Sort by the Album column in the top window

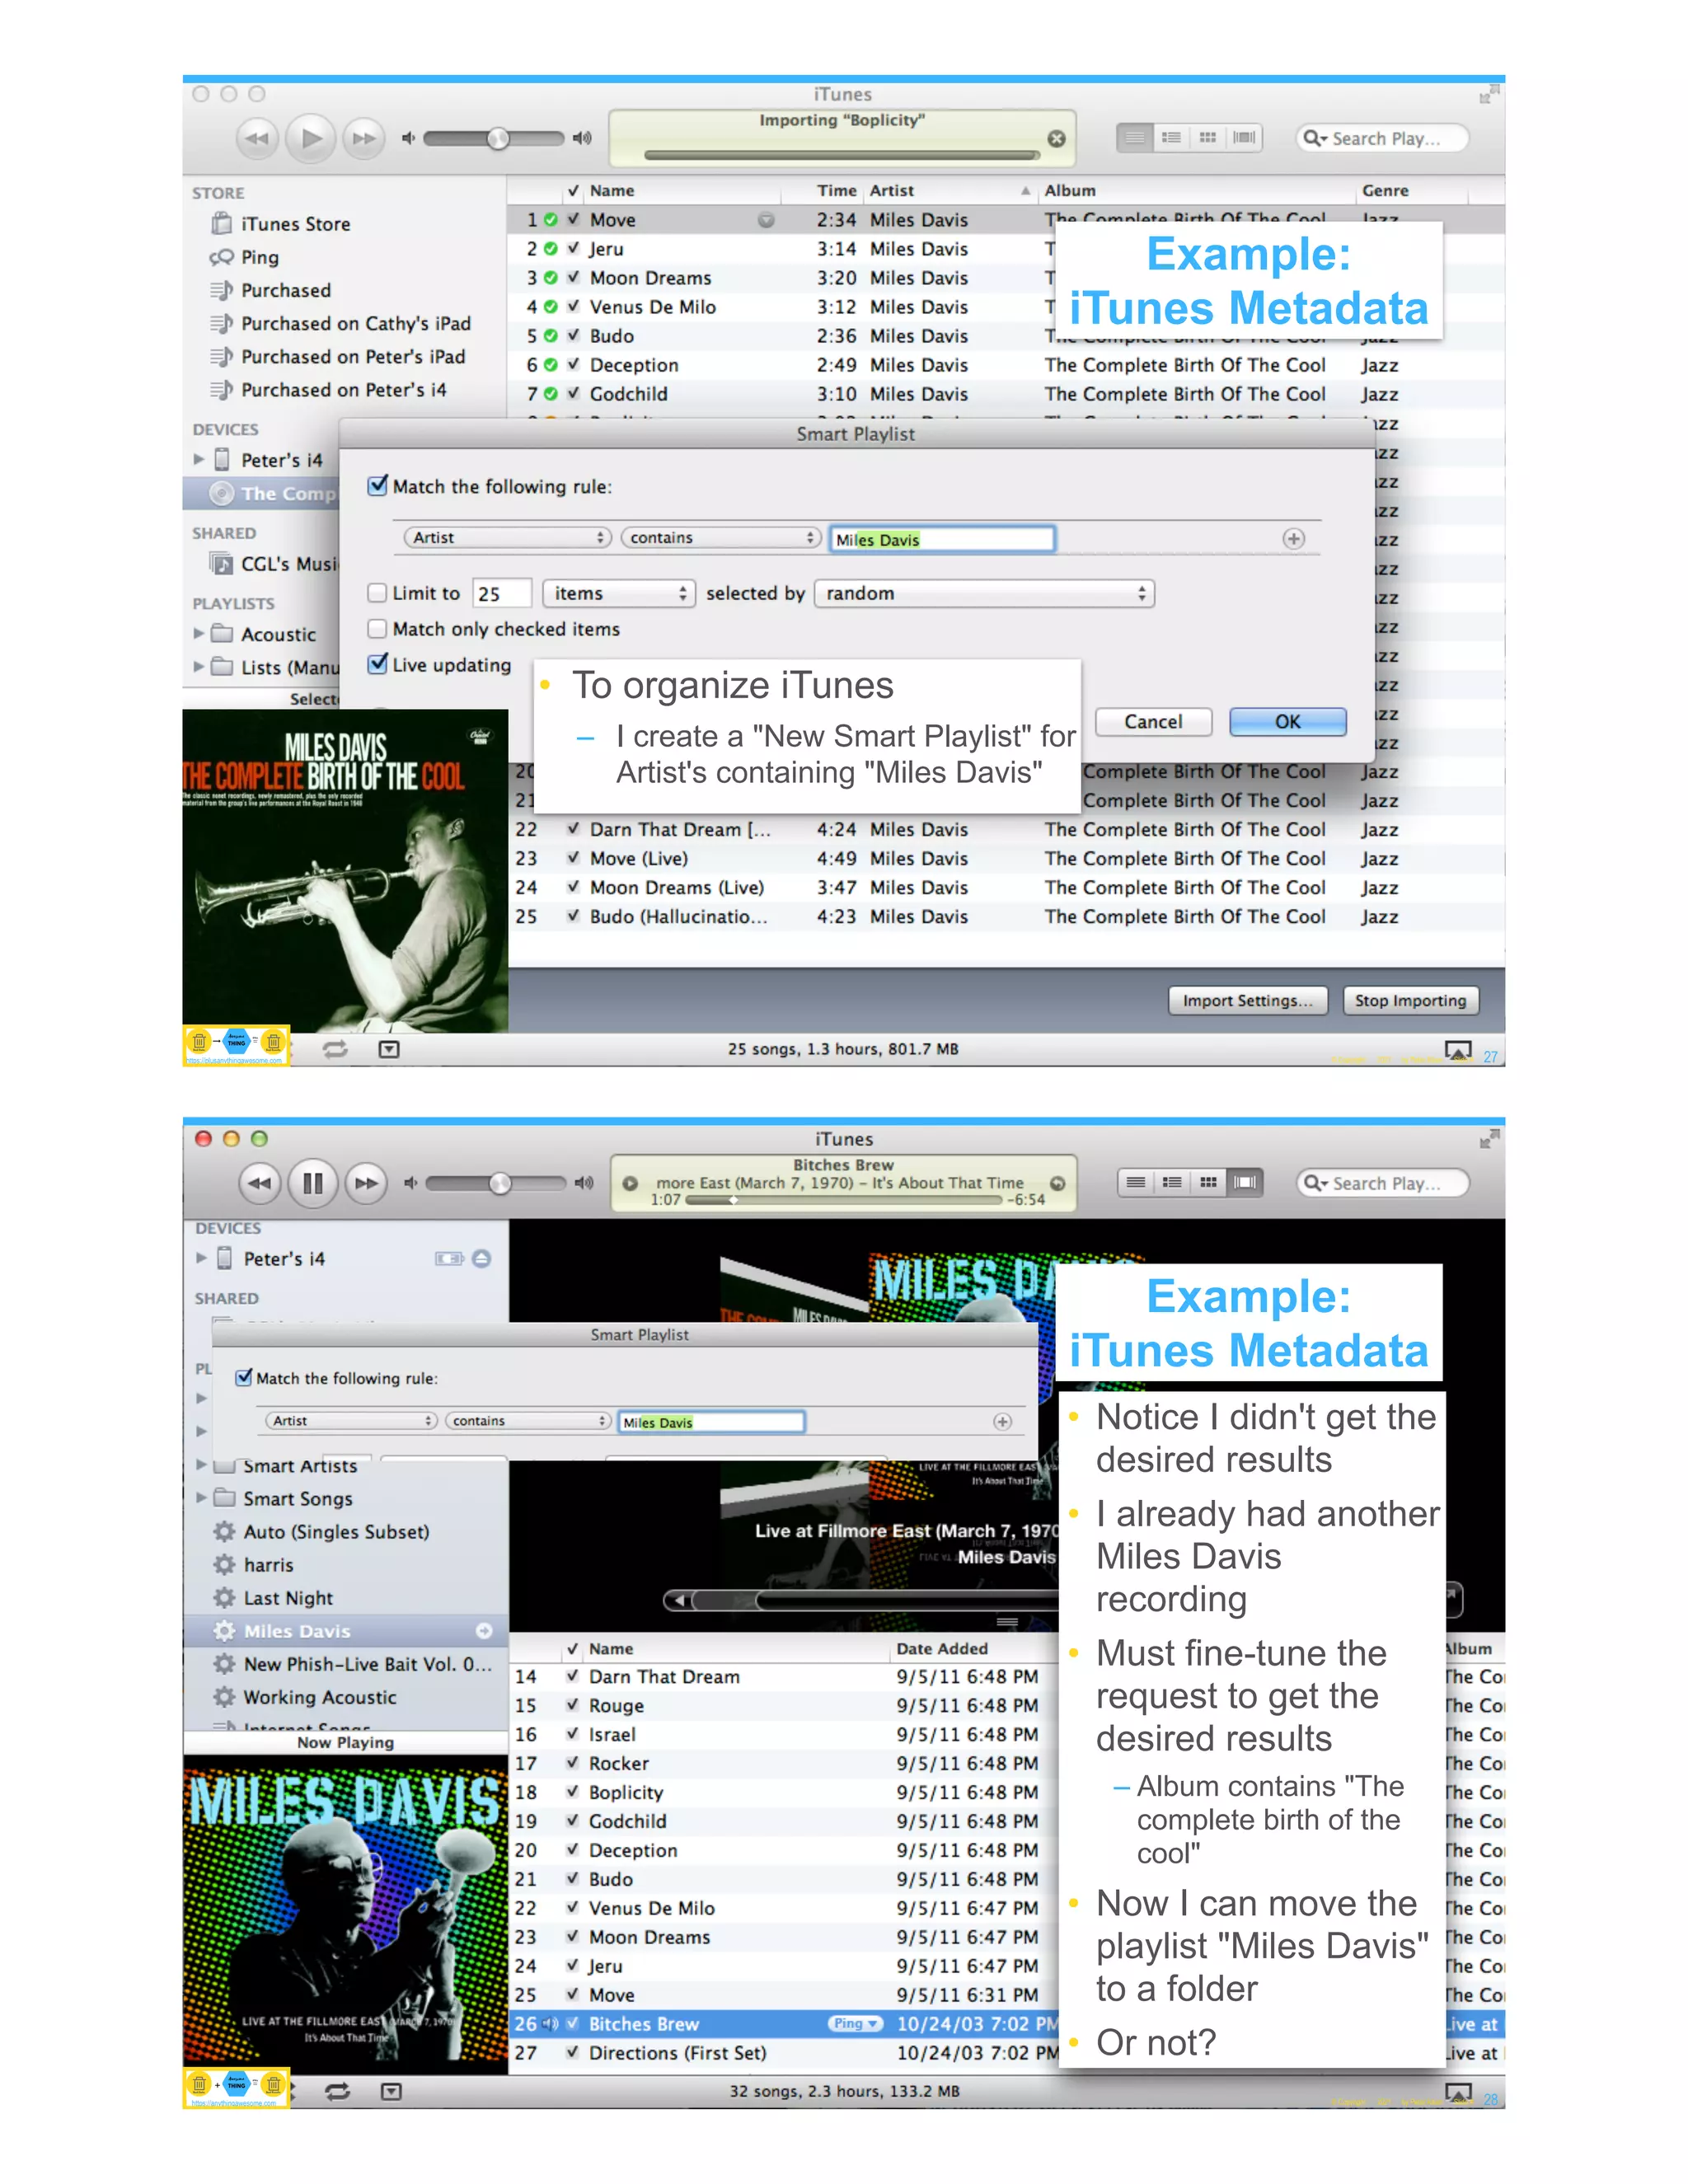1196,191
